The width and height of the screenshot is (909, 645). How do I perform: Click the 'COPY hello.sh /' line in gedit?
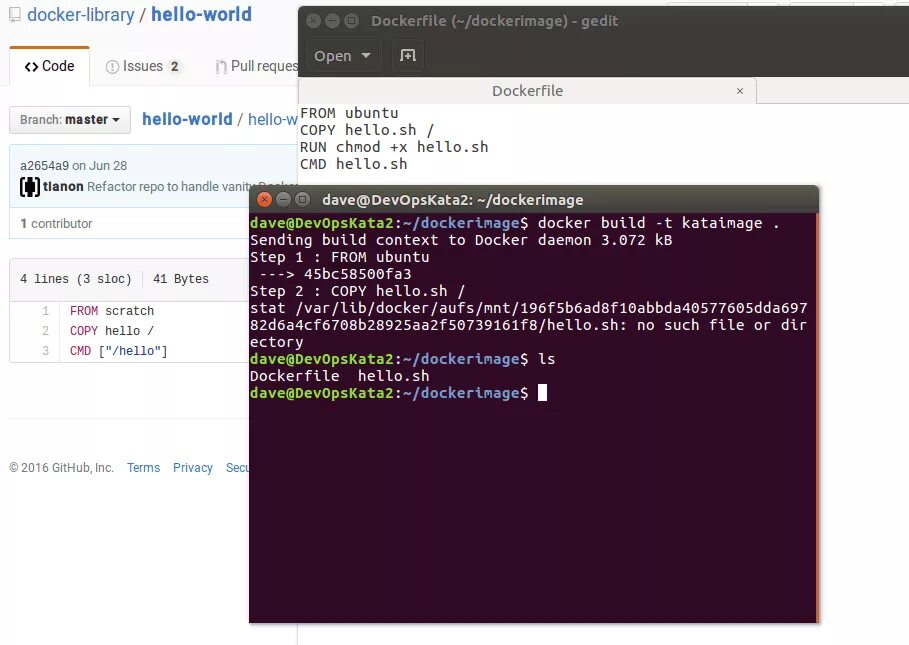point(366,130)
